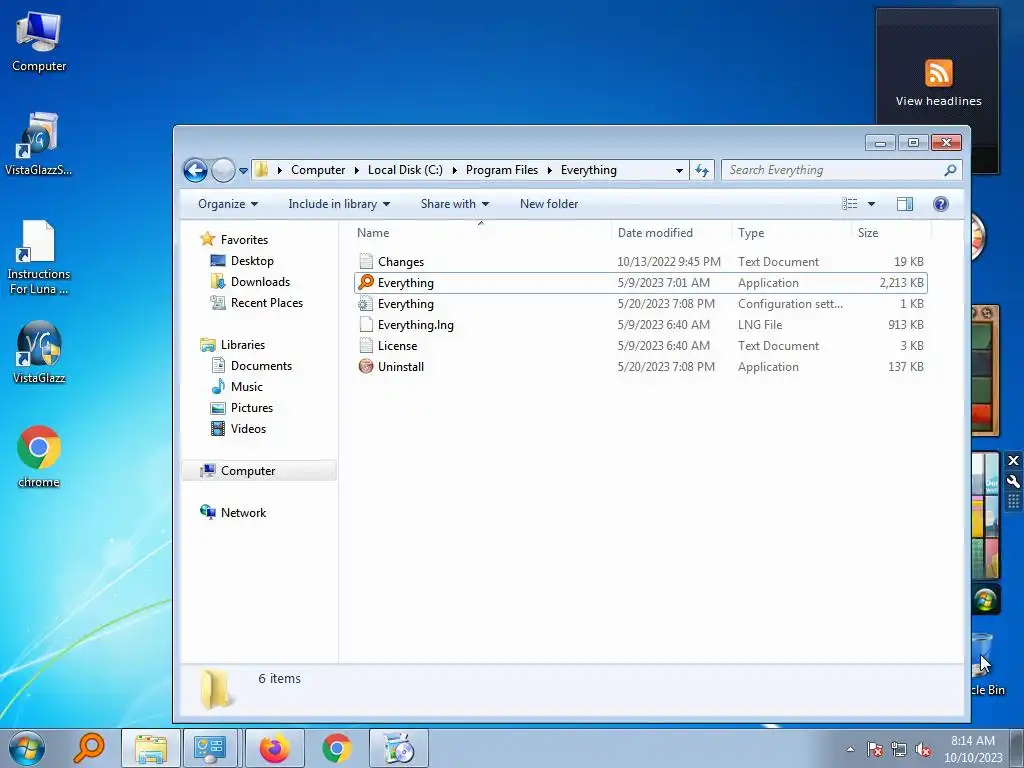Launch Firefox from the taskbar

[274, 748]
